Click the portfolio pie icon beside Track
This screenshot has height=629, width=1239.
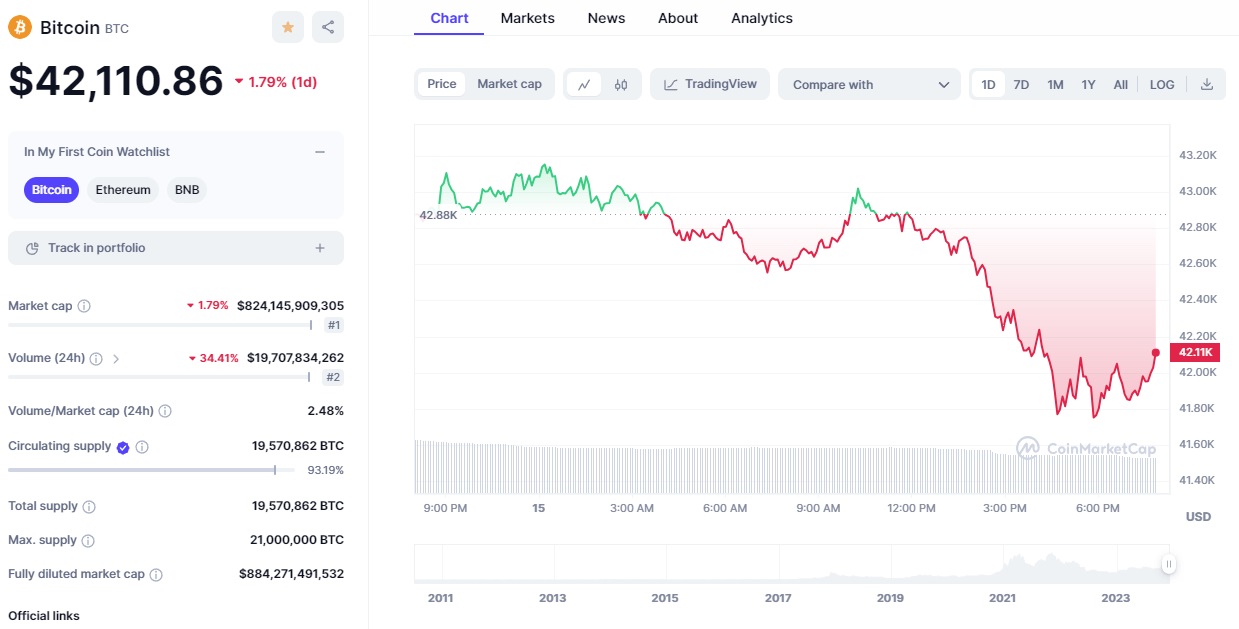click(x=32, y=248)
